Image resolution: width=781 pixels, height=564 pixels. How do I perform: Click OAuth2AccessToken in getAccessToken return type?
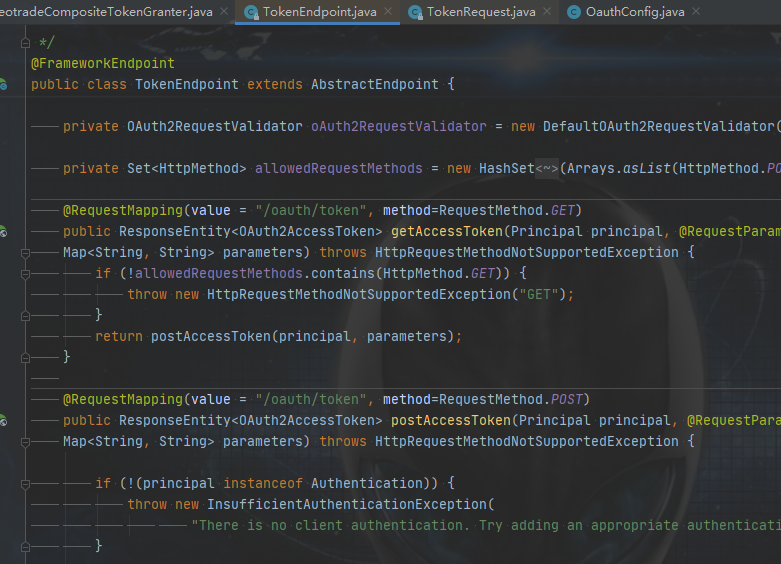(307, 231)
